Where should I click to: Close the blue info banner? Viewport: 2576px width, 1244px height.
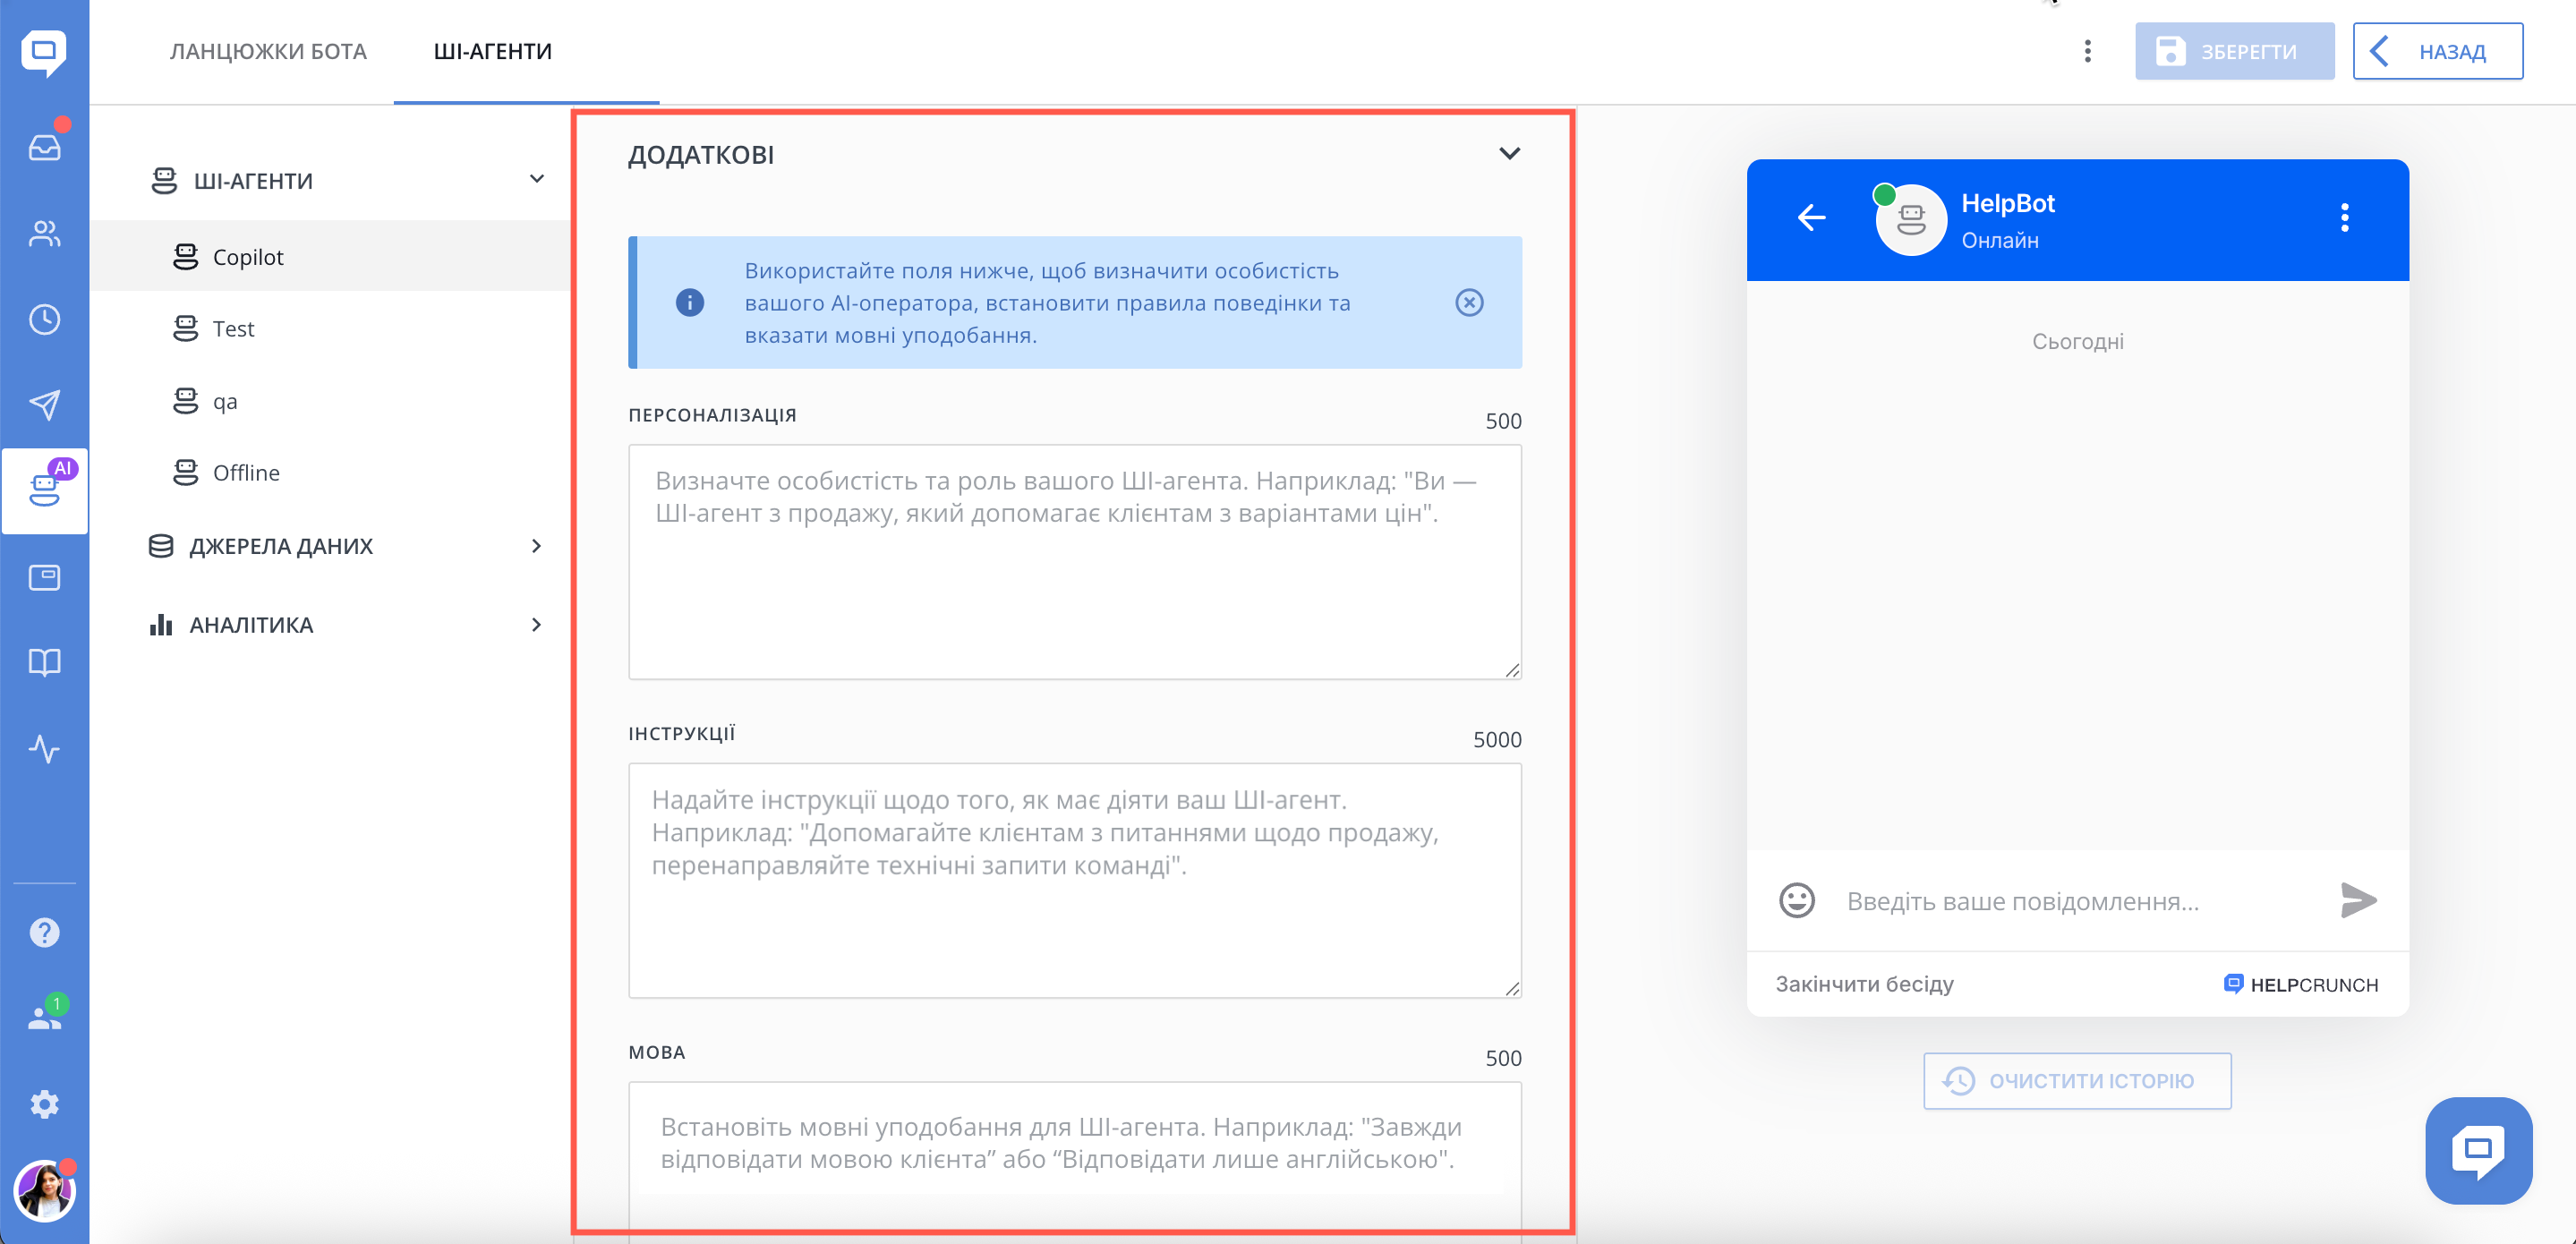point(1468,302)
